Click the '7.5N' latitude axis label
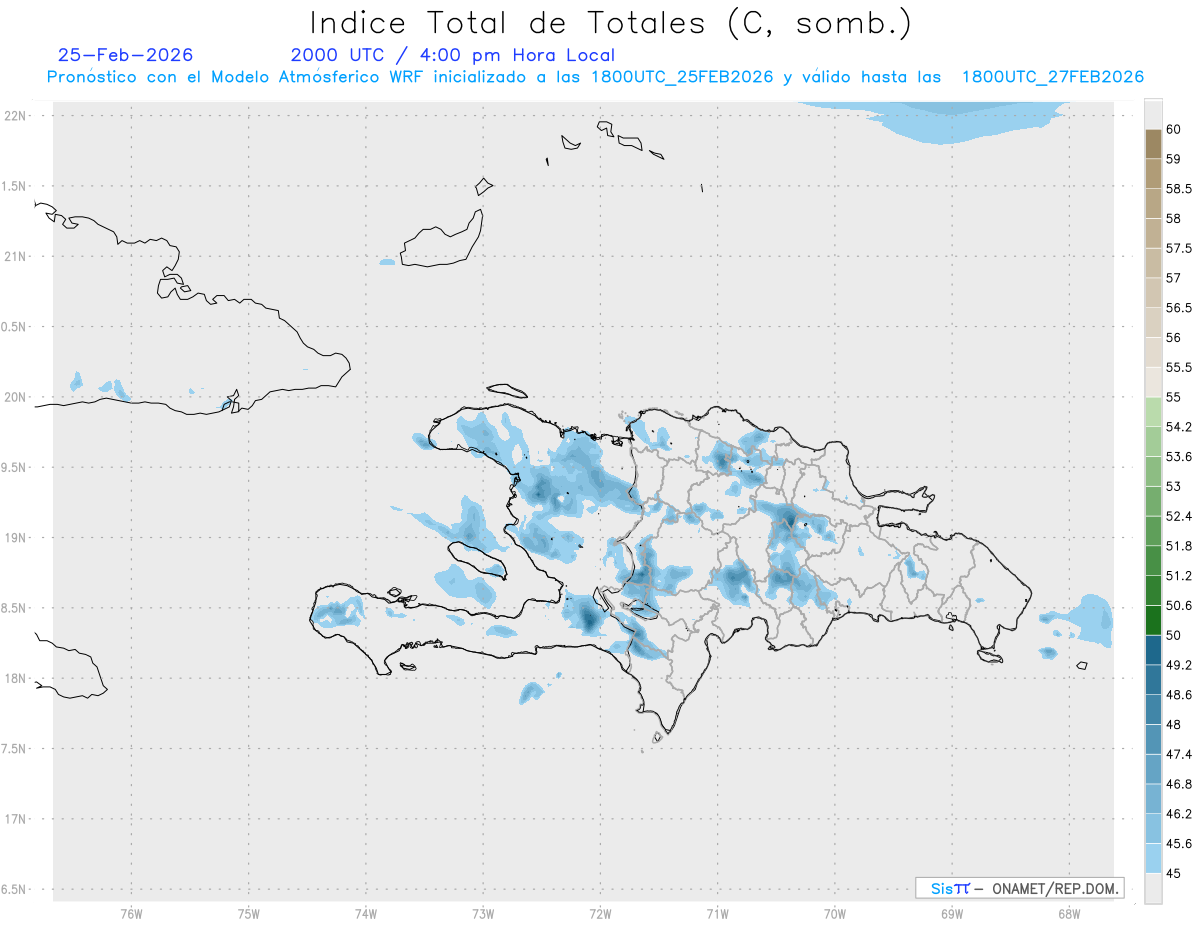1200x927 pixels. click(x=15, y=748)
